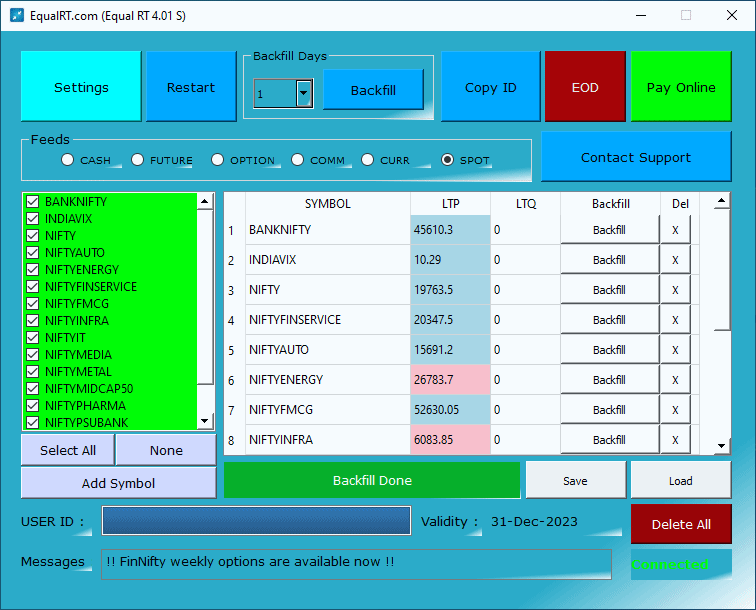Click the red EOD button
Viewport: 756px width, 610px height.
pyautogui.click(x=585, y=86)
